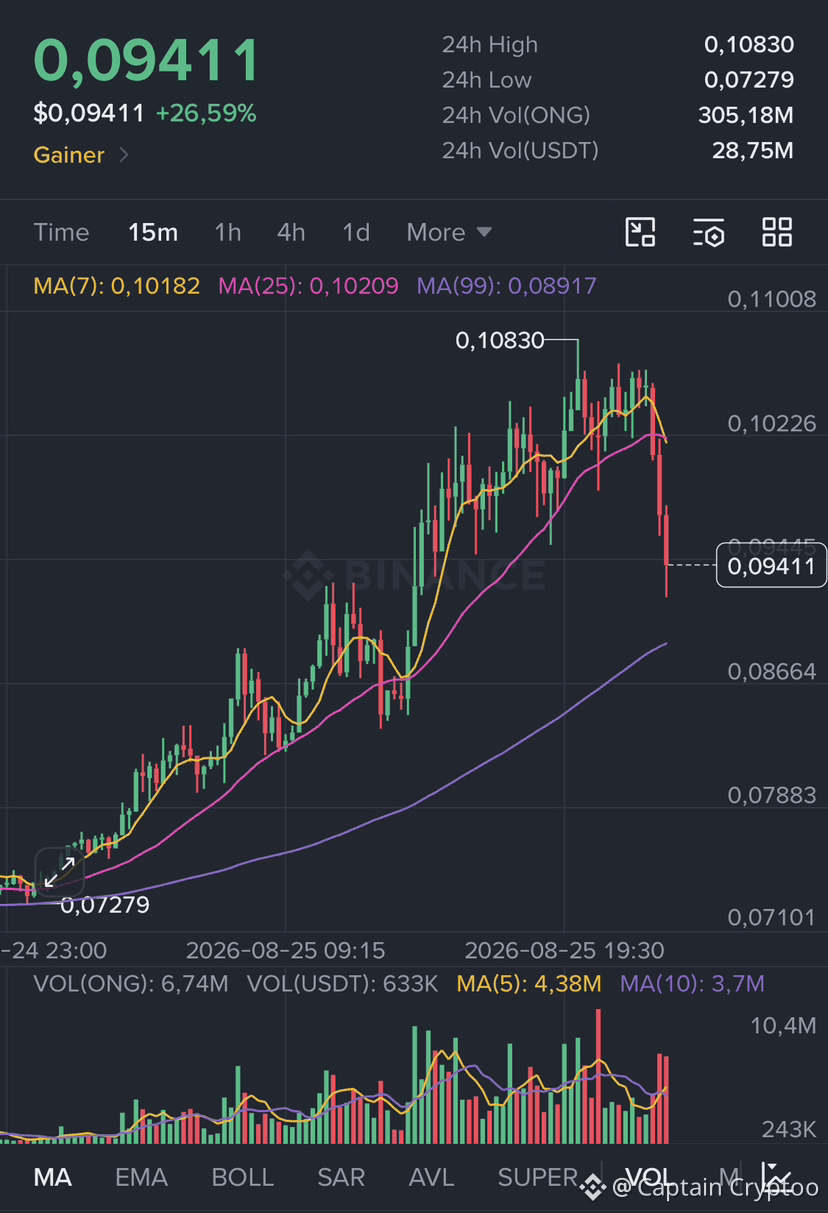Toggle the BOLL indicator

point(242,1177)
